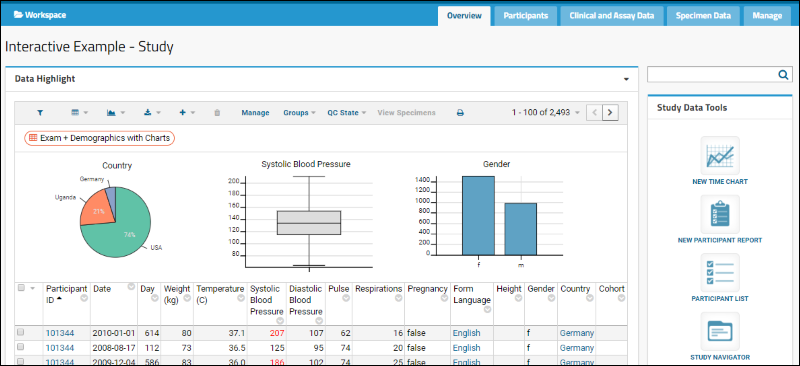Image resolution: width=800 pixels, height=366 pixels.
Task: Click the Manage link in grid toolbar
Action: pos(255,113)
